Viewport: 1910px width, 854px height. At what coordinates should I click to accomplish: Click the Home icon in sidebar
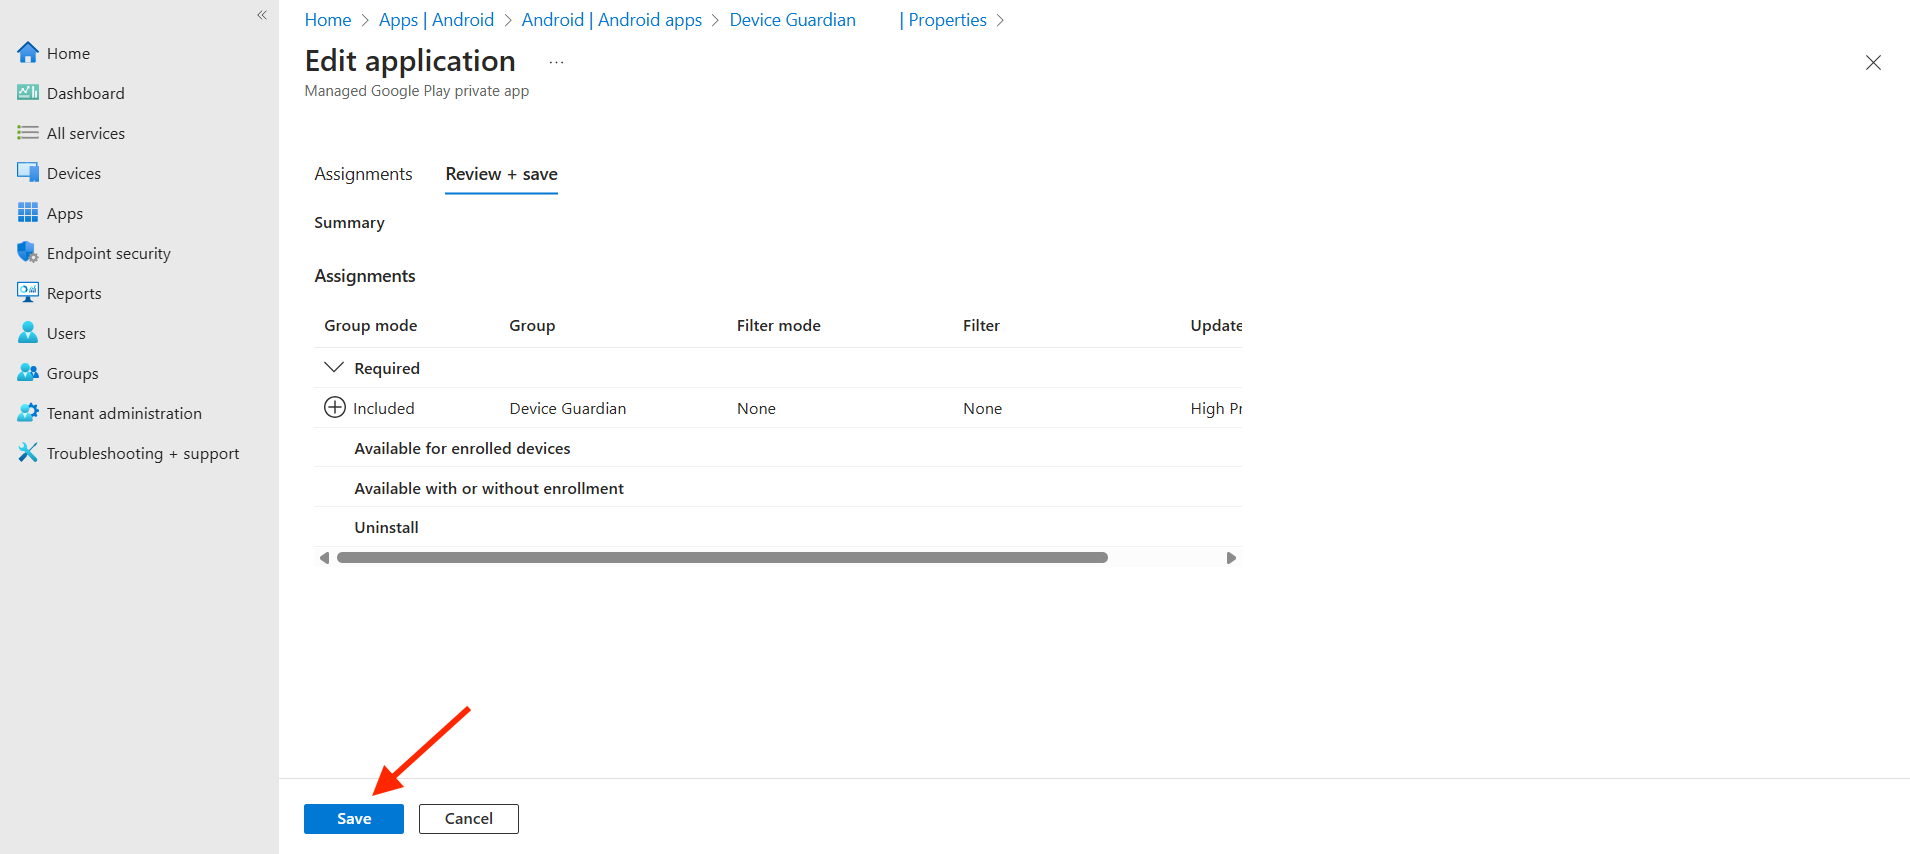tap(28, 53)
